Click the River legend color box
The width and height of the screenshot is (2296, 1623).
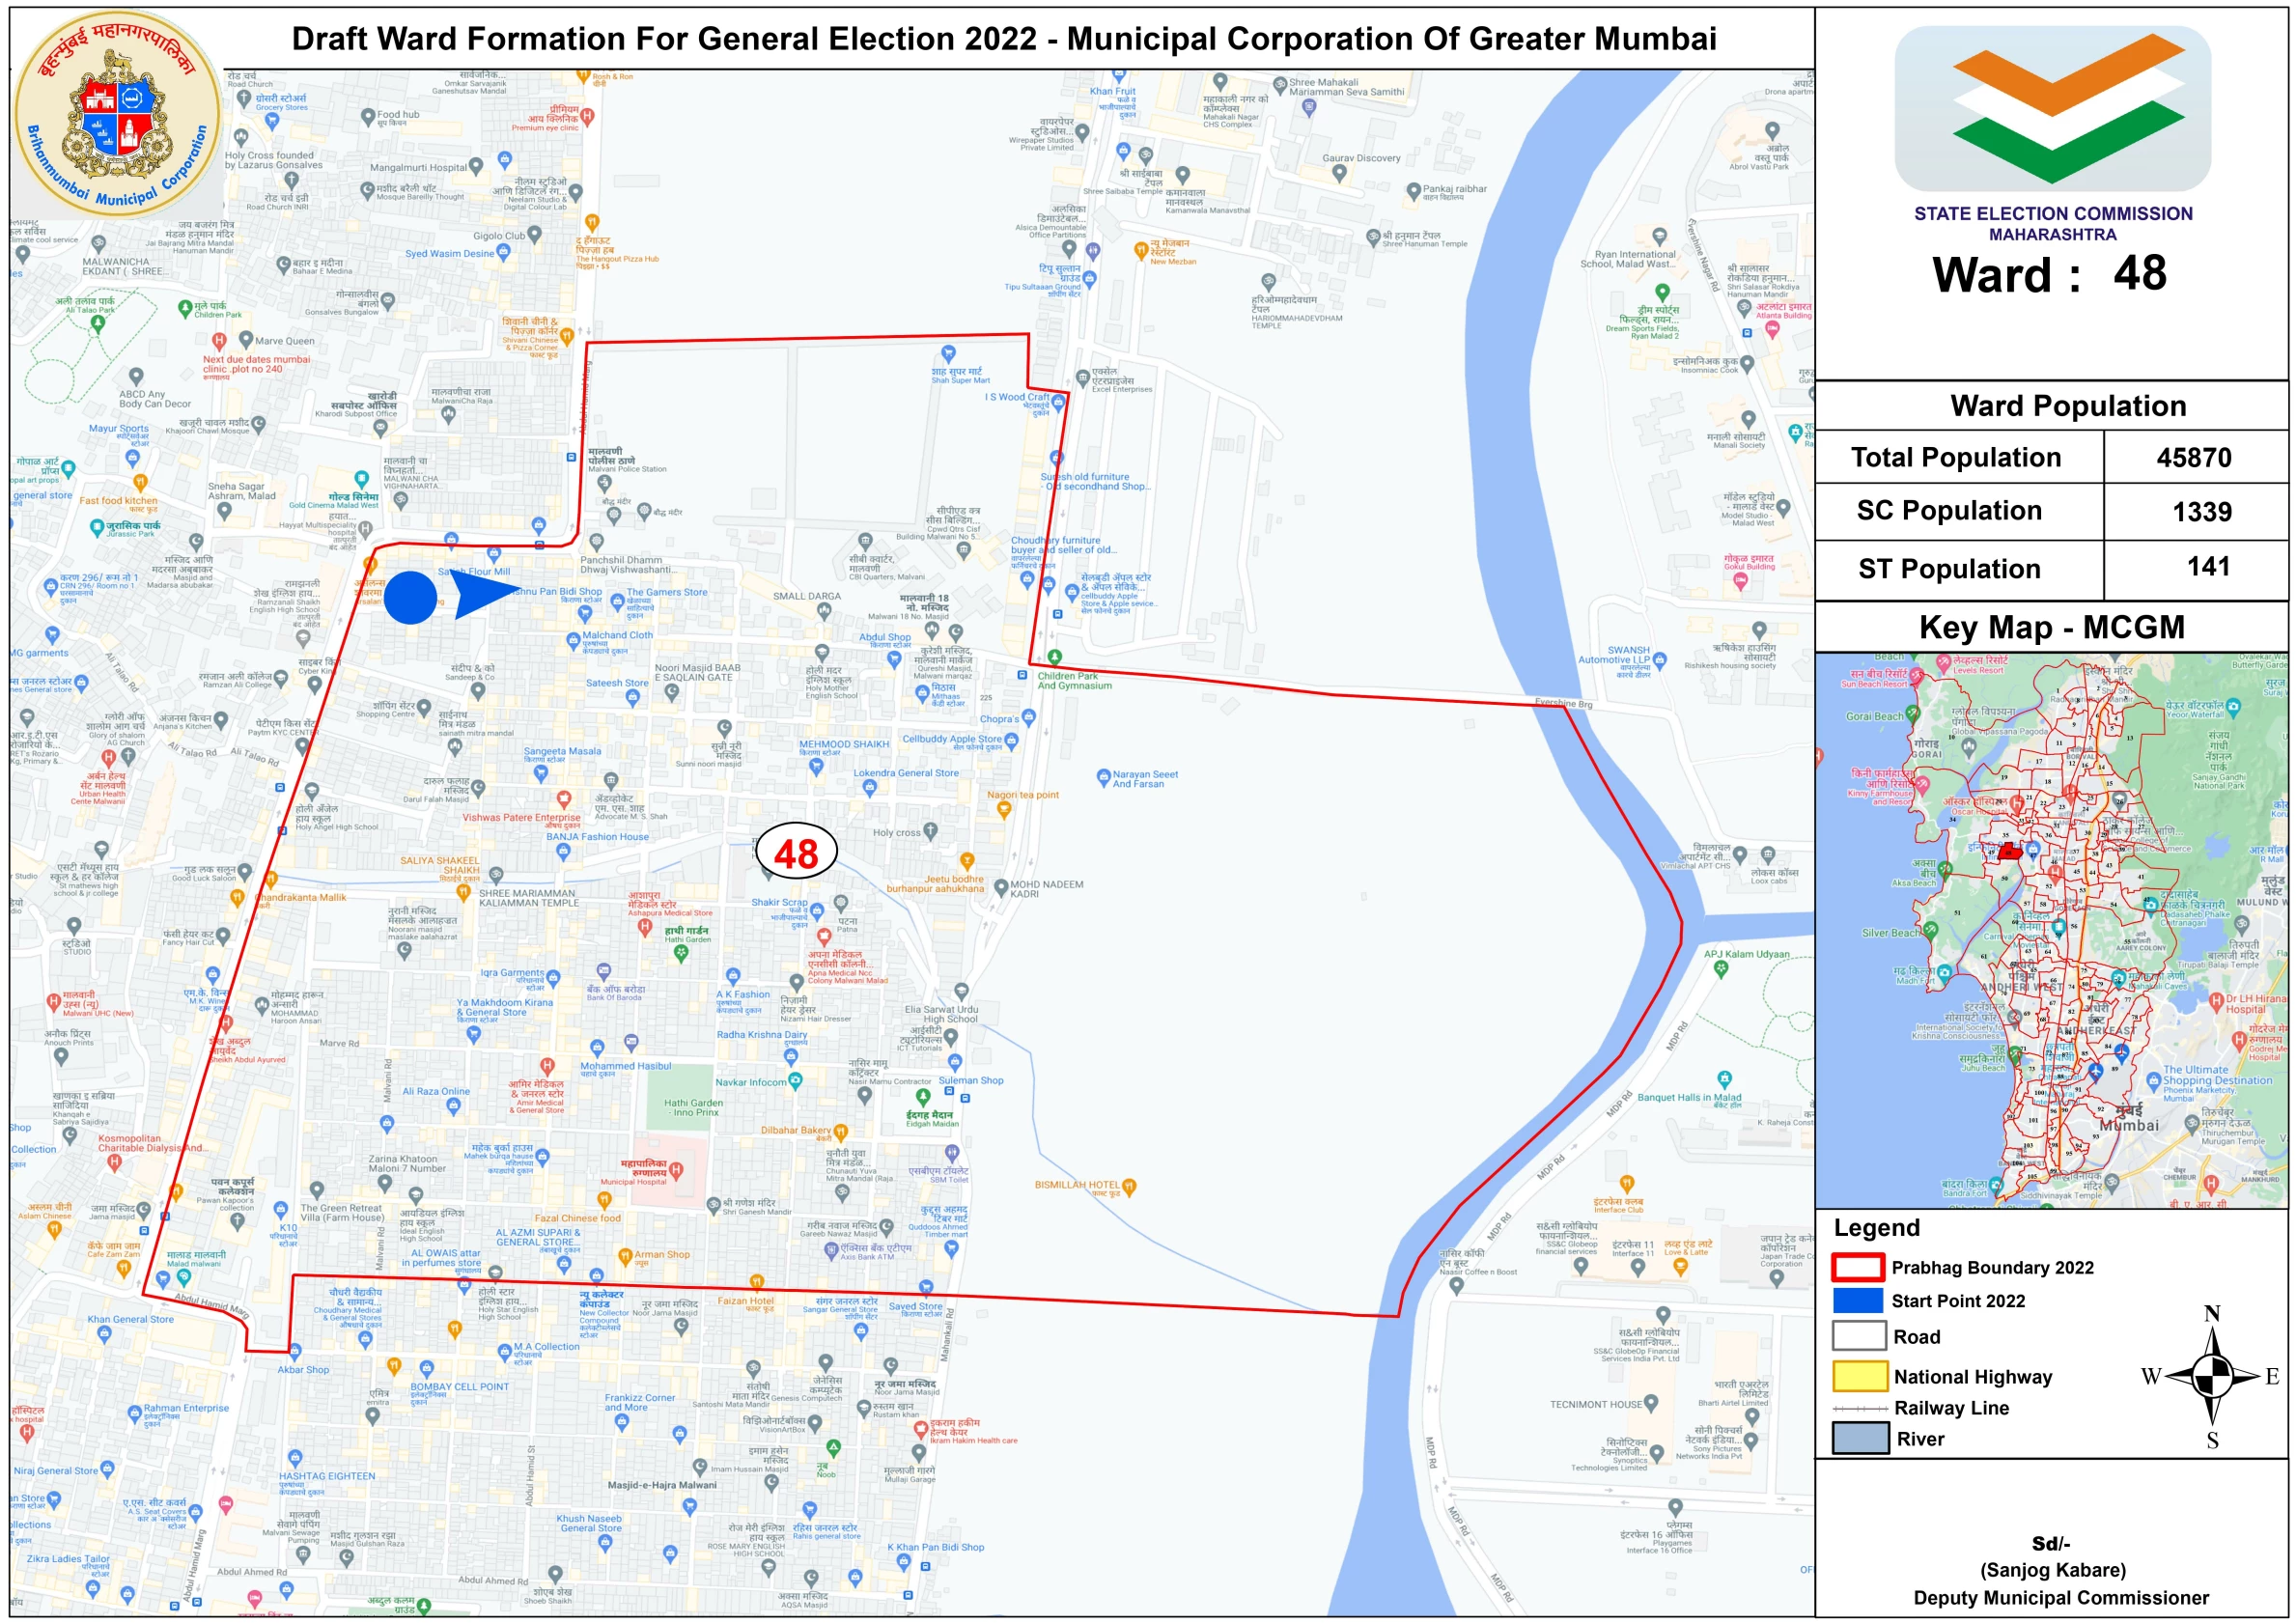[x=1859, y=1438]
